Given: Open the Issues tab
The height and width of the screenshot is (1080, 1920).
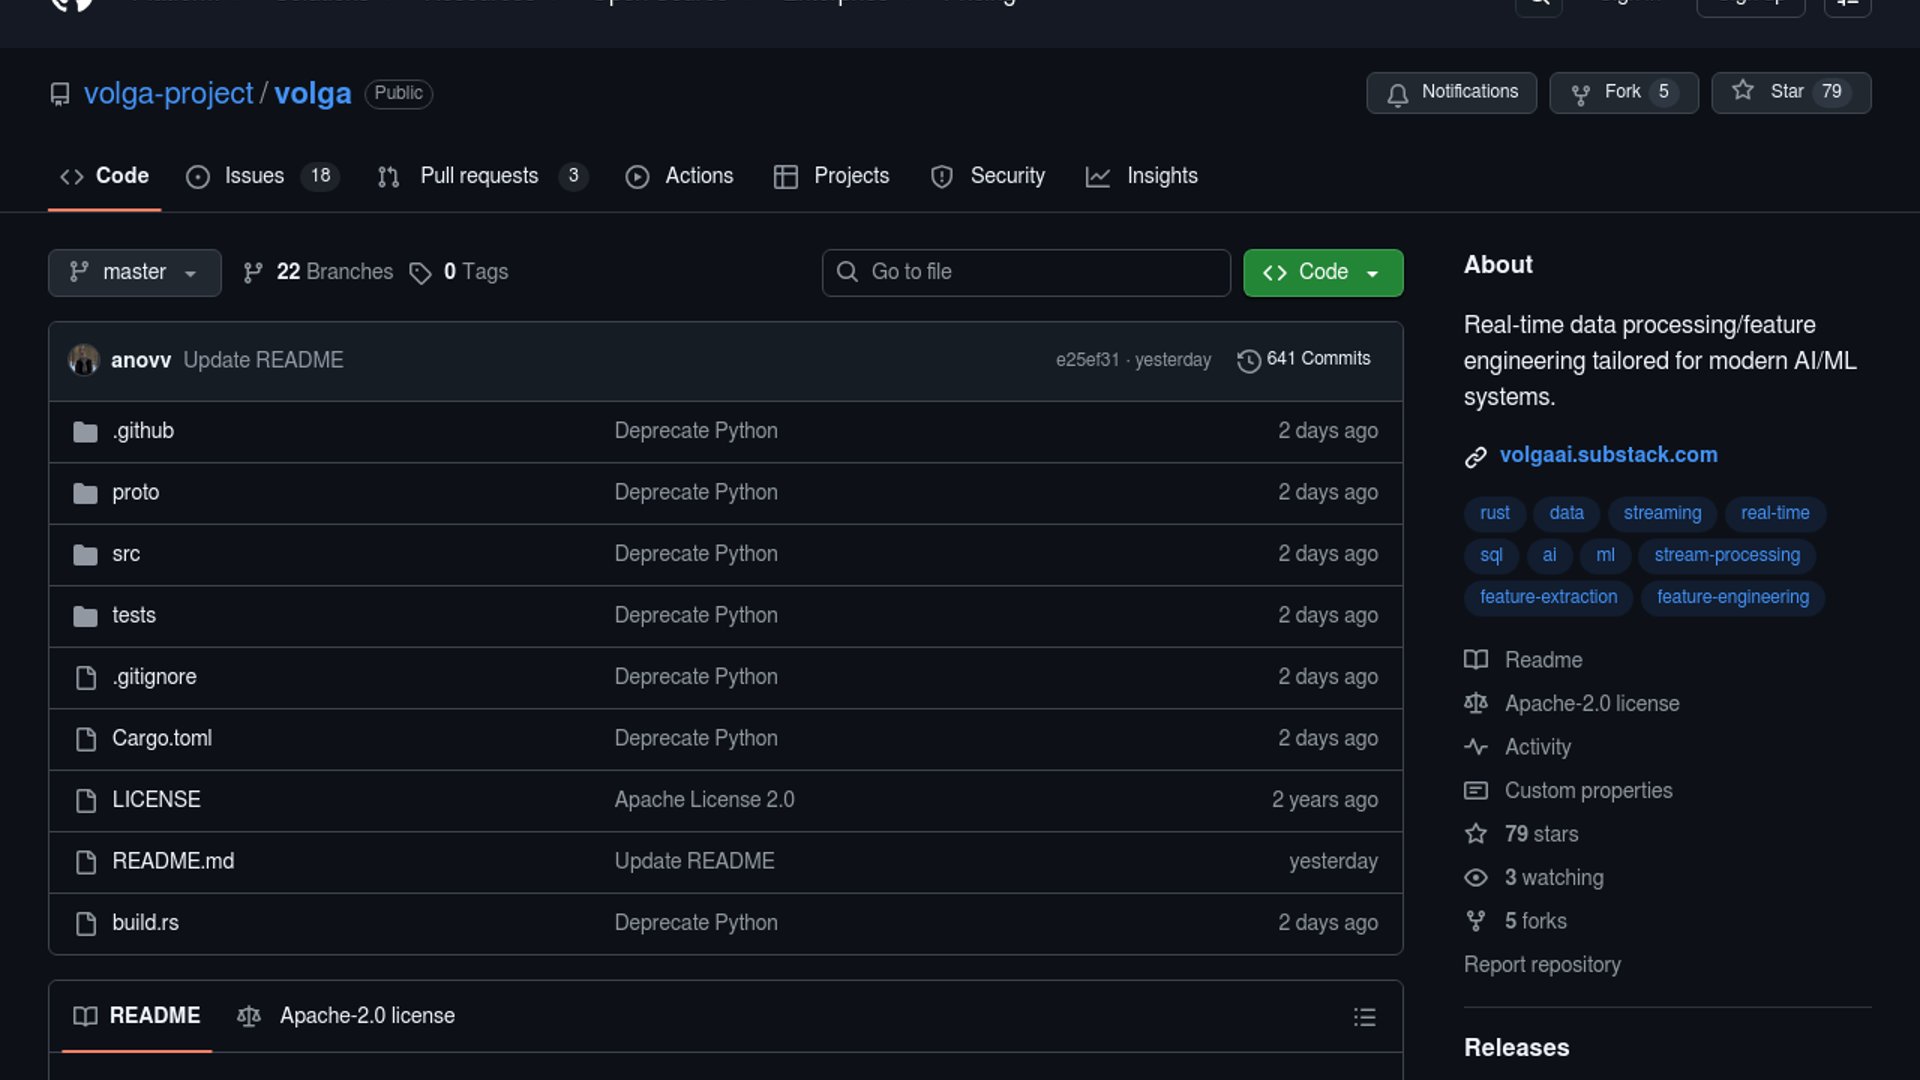Looking at the screenshot, I should (254, 176).
